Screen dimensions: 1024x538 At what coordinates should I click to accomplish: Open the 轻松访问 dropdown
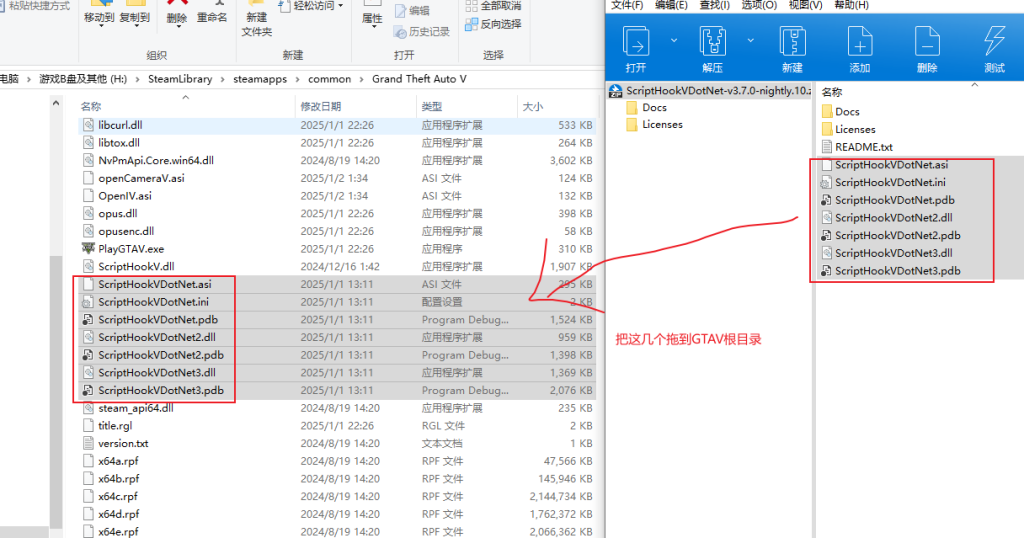pyautogui.click(x=311, y=6)
